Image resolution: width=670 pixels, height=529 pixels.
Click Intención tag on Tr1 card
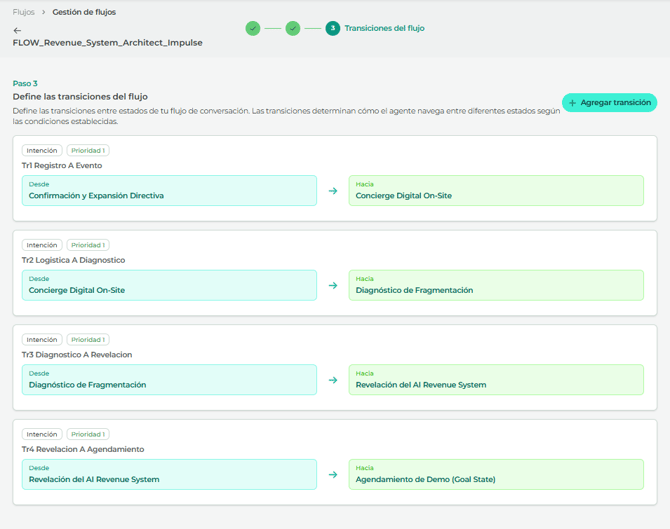coord(42,151)
